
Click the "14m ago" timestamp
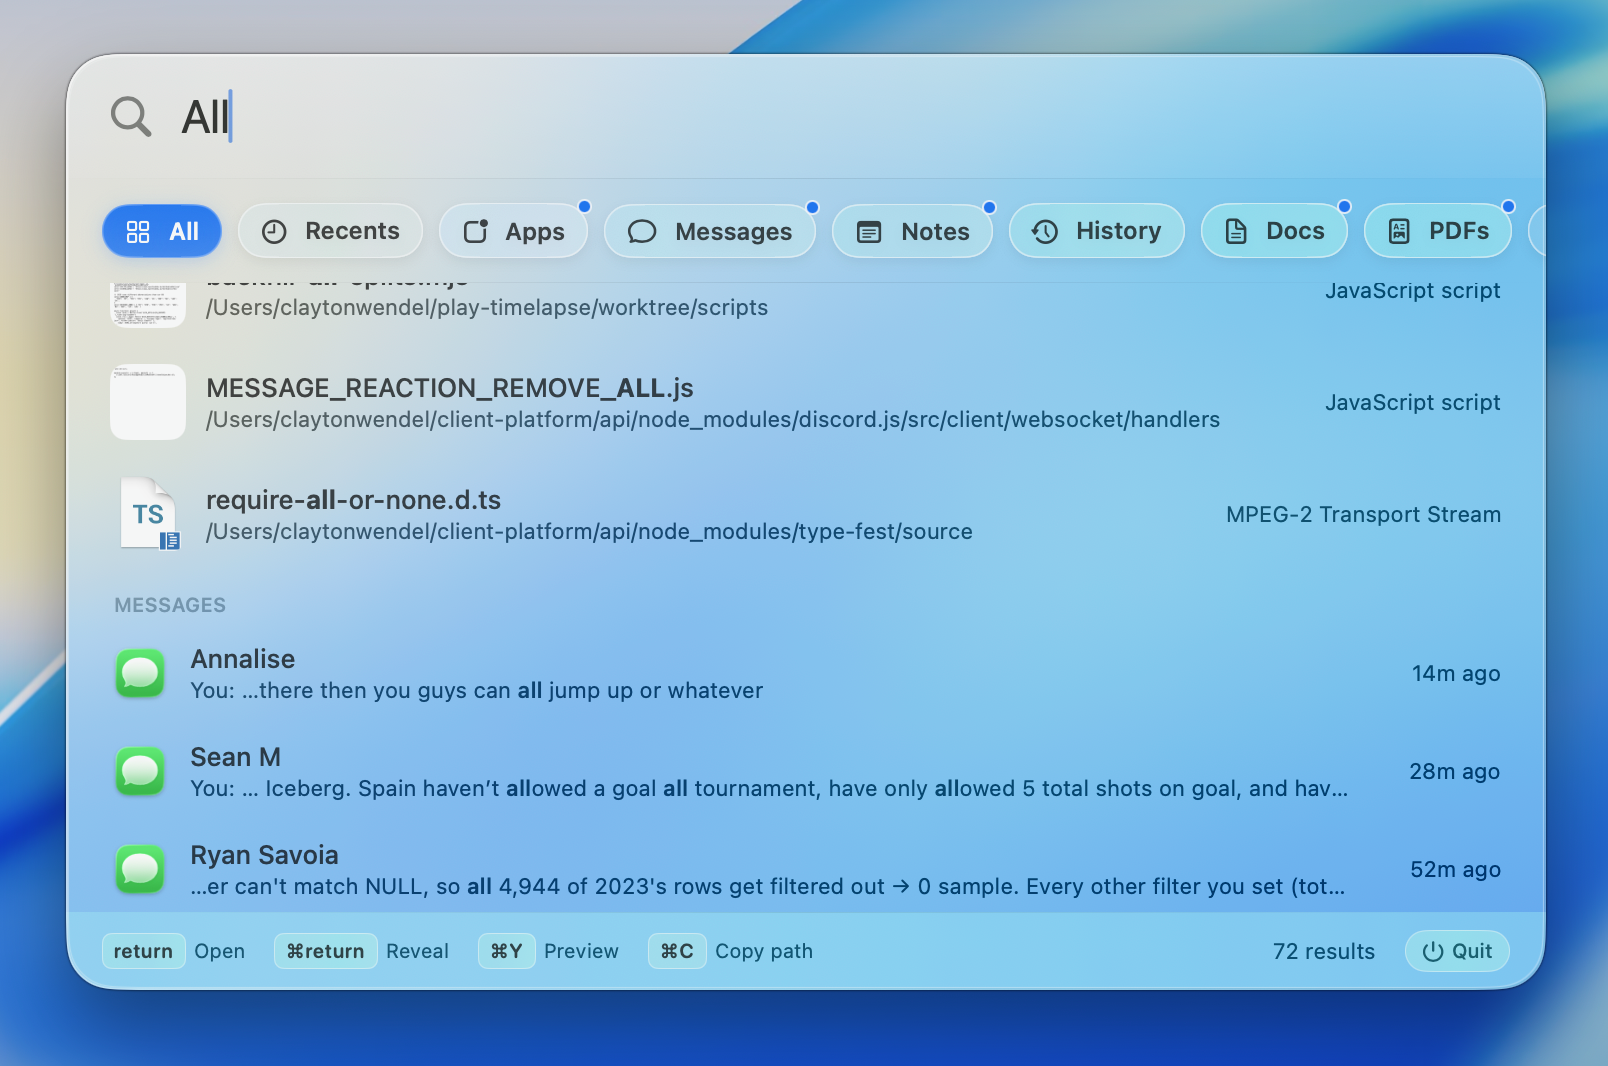point(1456,674)
